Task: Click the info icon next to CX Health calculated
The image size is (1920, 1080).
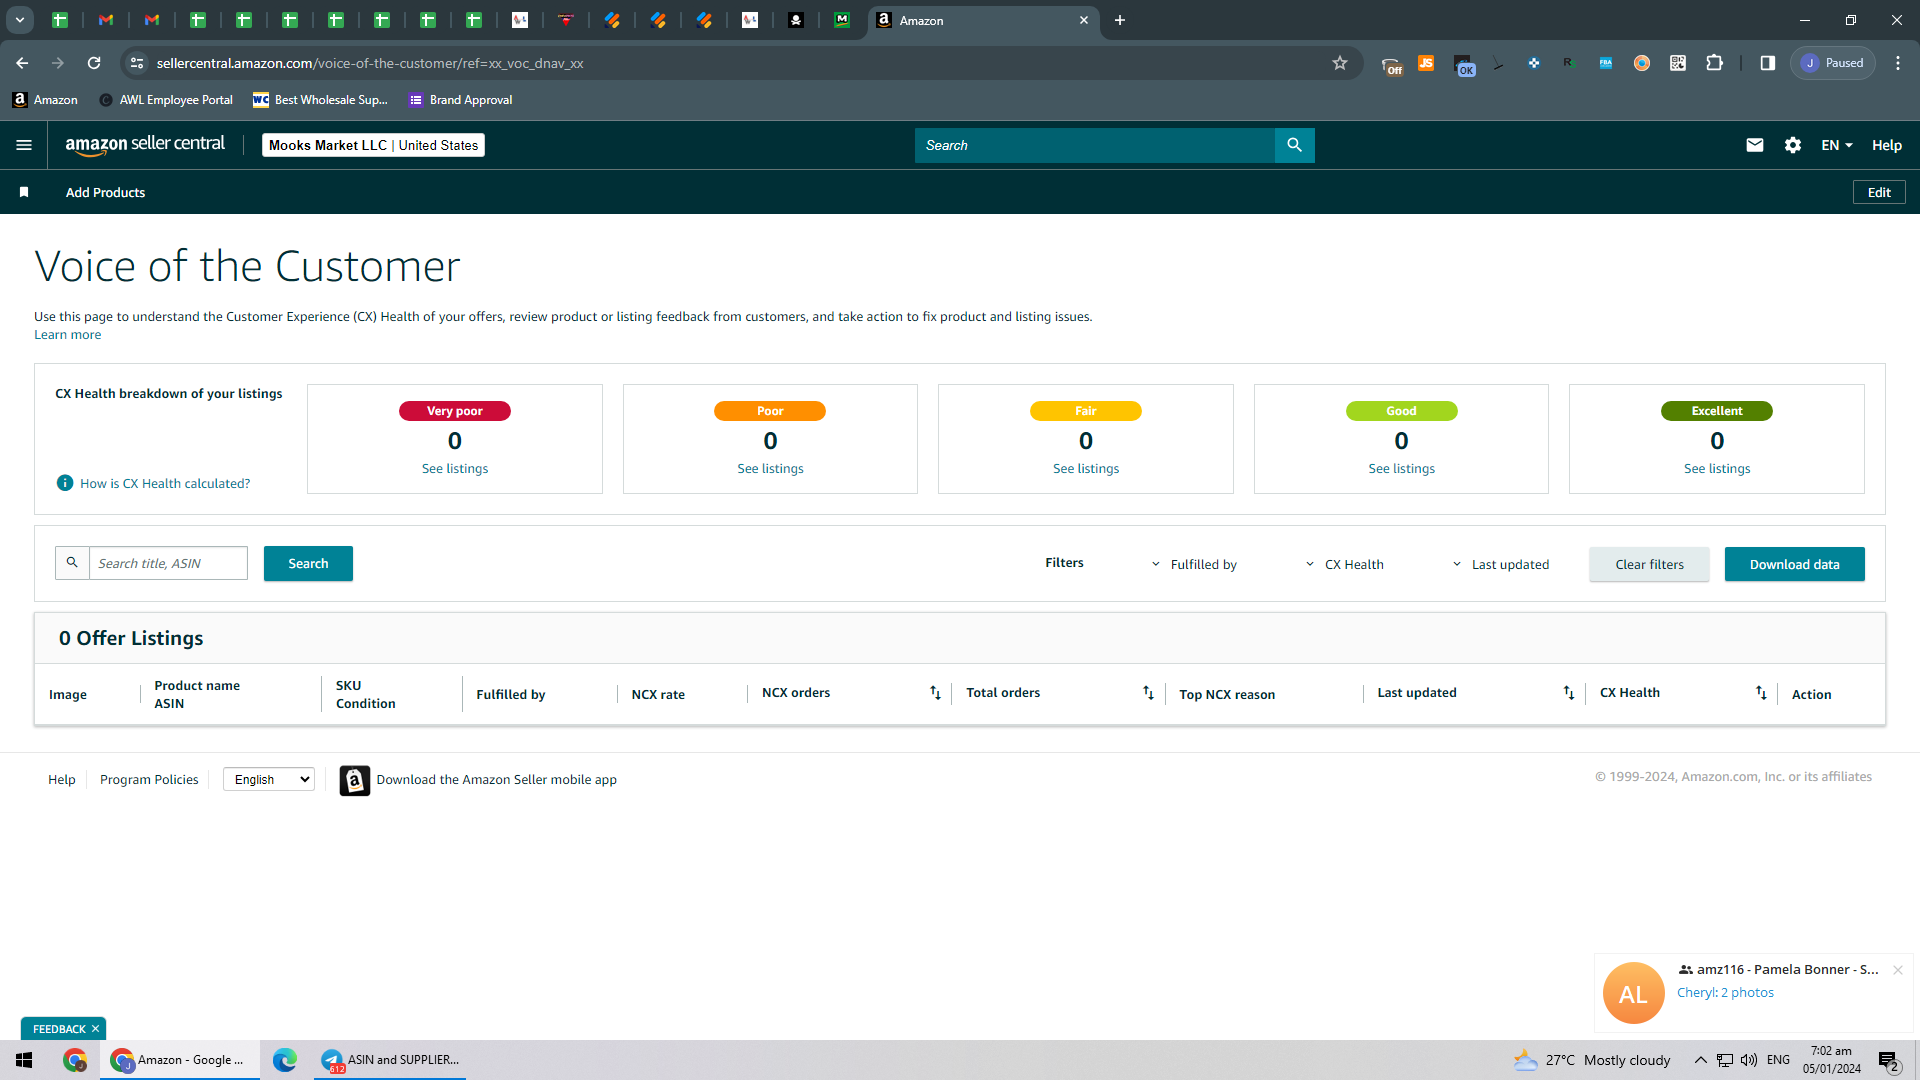Action: [65, 483]
